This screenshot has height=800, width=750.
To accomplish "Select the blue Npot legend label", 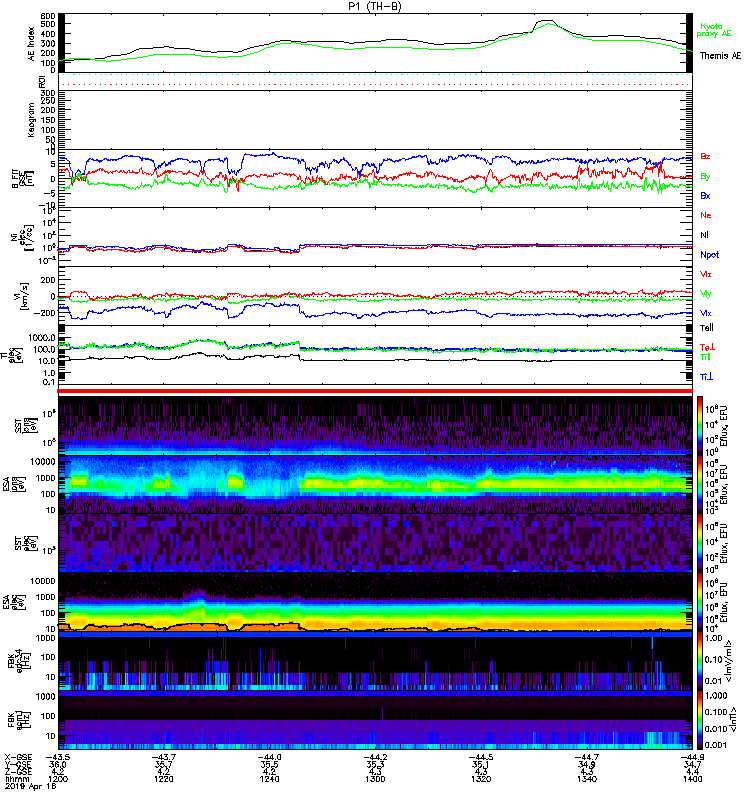I will 710,255.
